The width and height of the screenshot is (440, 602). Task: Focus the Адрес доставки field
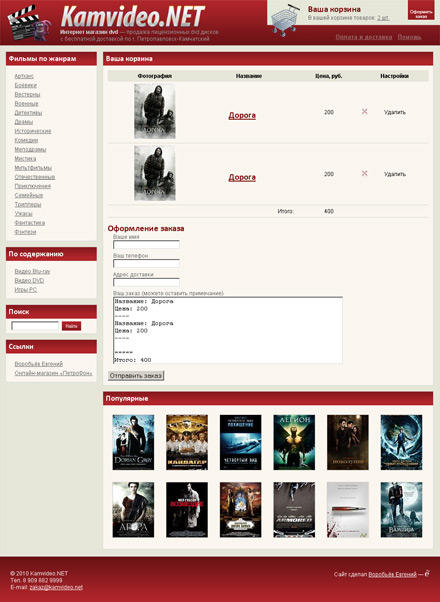click(x=146, y=282)
